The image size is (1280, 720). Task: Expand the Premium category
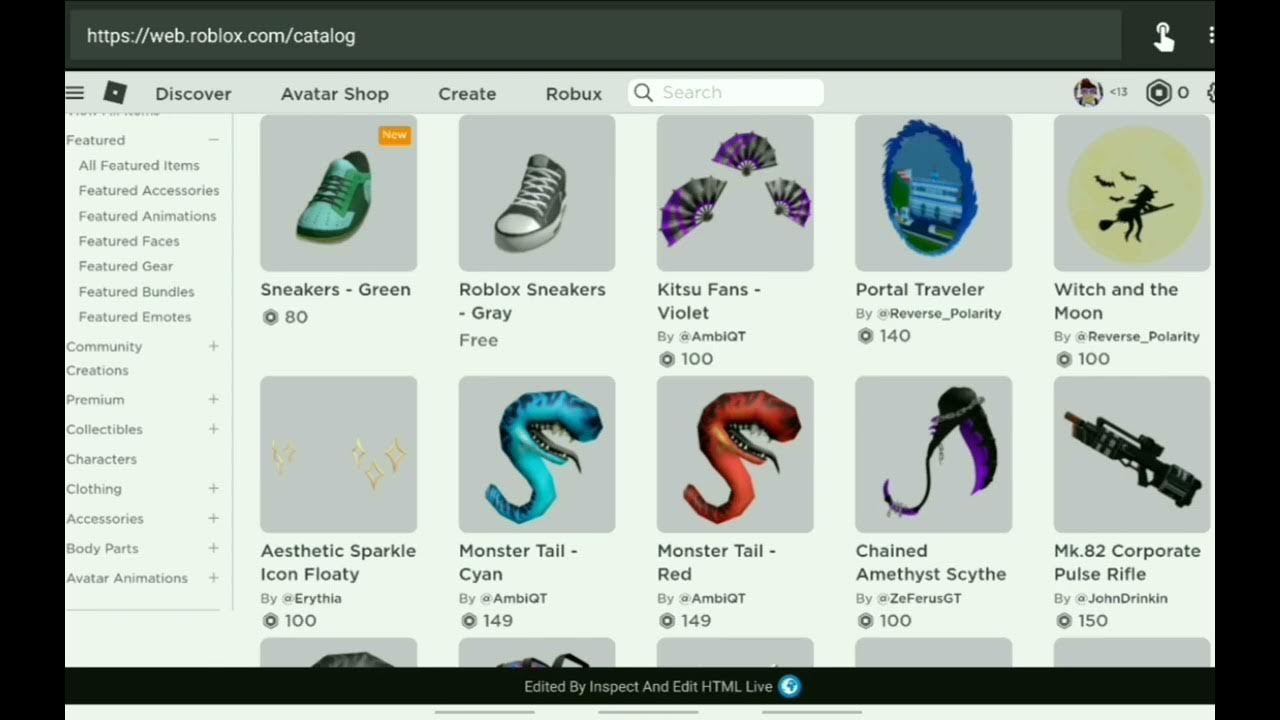[x=213, y=399]
